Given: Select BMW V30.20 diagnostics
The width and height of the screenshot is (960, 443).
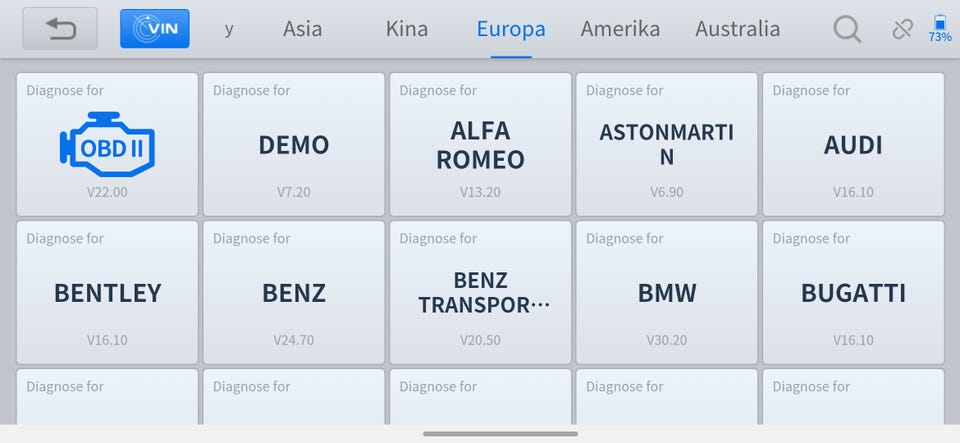Looking at the screenshot, I should click(667, 292).
